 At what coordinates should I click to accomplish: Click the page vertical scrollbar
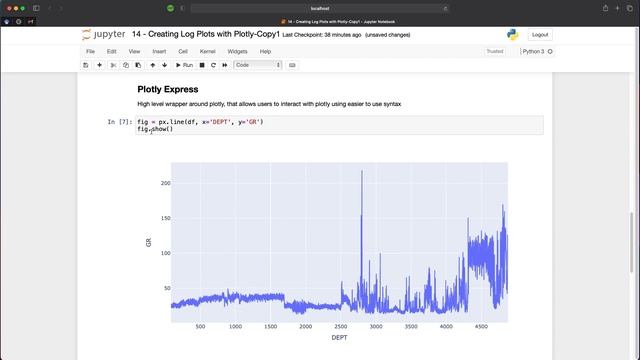click(632, 242)
